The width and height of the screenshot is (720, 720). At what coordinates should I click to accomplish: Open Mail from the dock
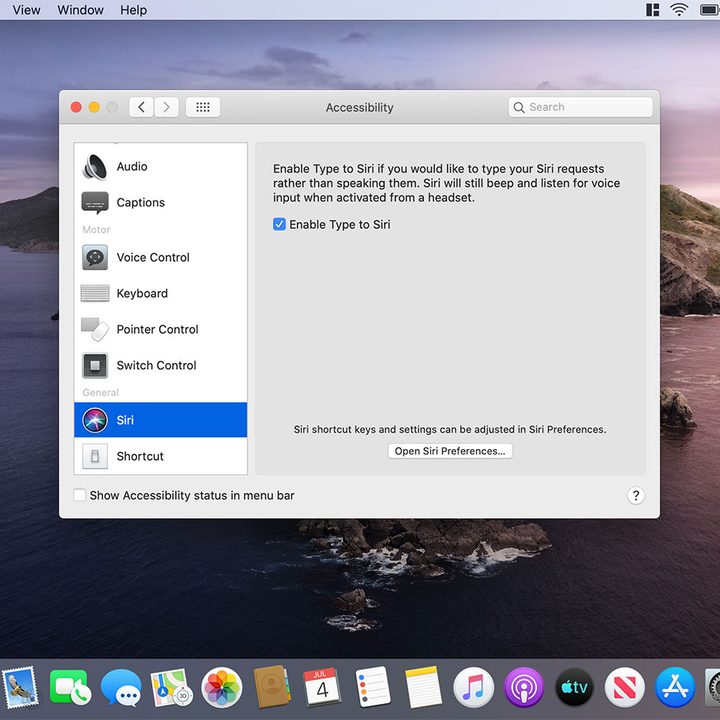pos(19,687)
